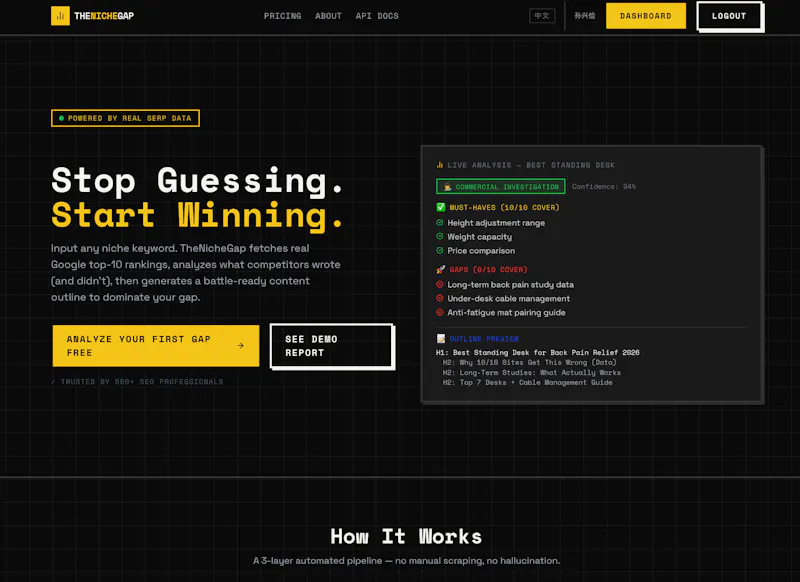
Task: Click Live Analysis – Best Standing Desk title
Action: [x=531, y=165]
